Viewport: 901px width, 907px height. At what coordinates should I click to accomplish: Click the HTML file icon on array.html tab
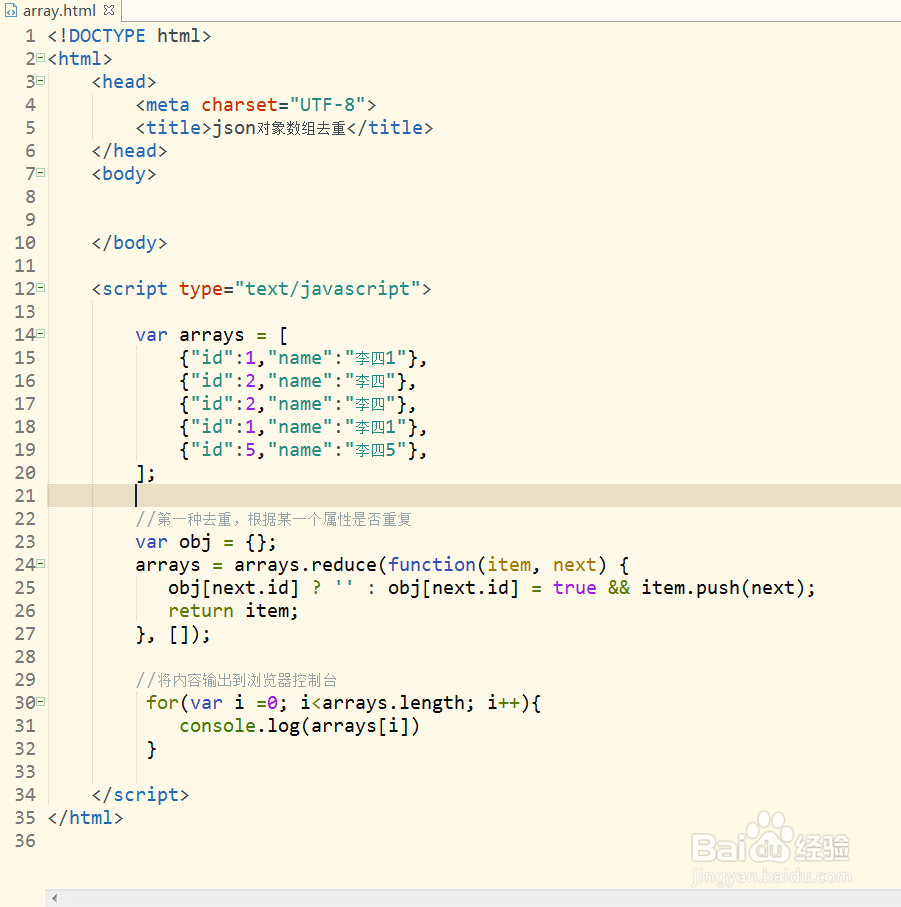[x=10, y=10]
